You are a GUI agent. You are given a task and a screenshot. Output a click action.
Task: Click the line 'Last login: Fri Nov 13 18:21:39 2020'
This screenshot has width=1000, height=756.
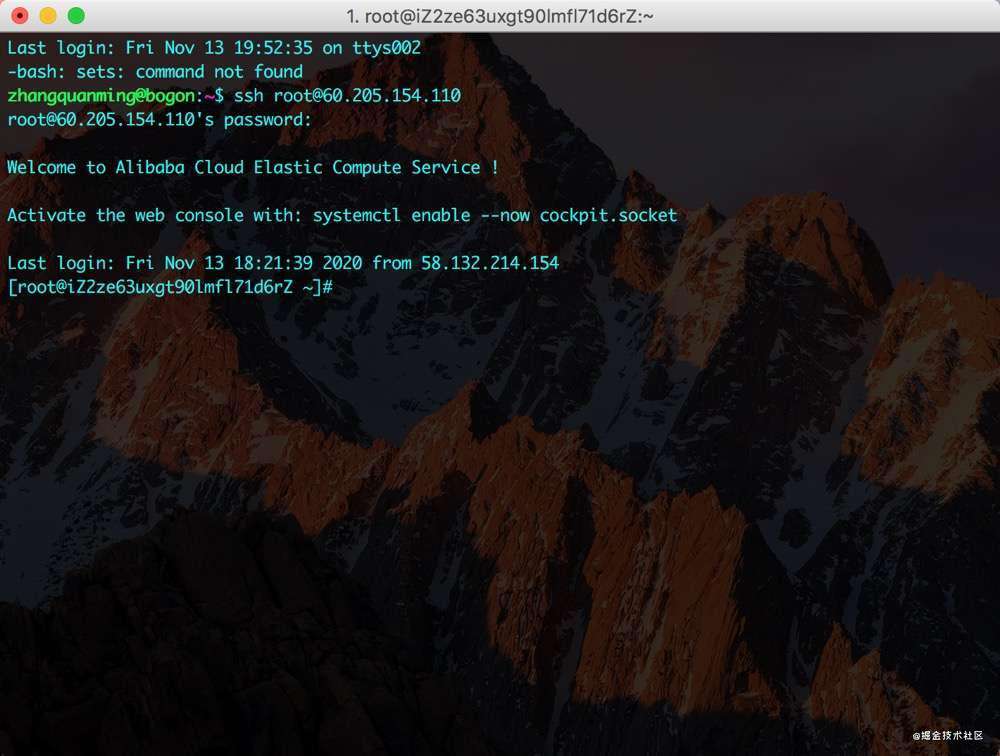pos(283,263)
